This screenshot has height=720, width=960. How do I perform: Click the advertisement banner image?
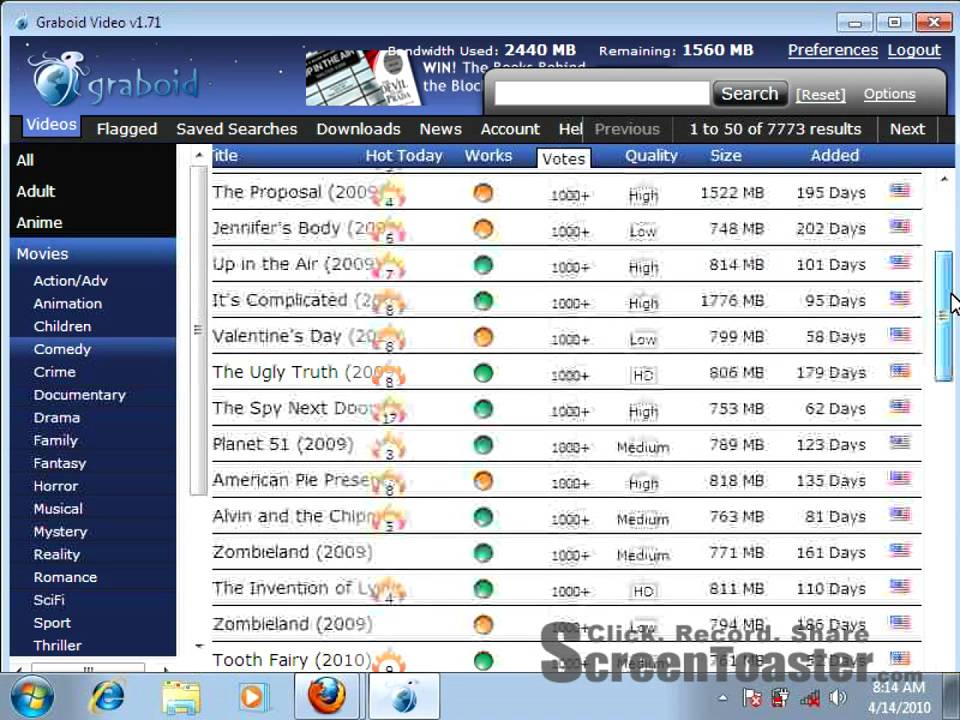pos(363,77)
